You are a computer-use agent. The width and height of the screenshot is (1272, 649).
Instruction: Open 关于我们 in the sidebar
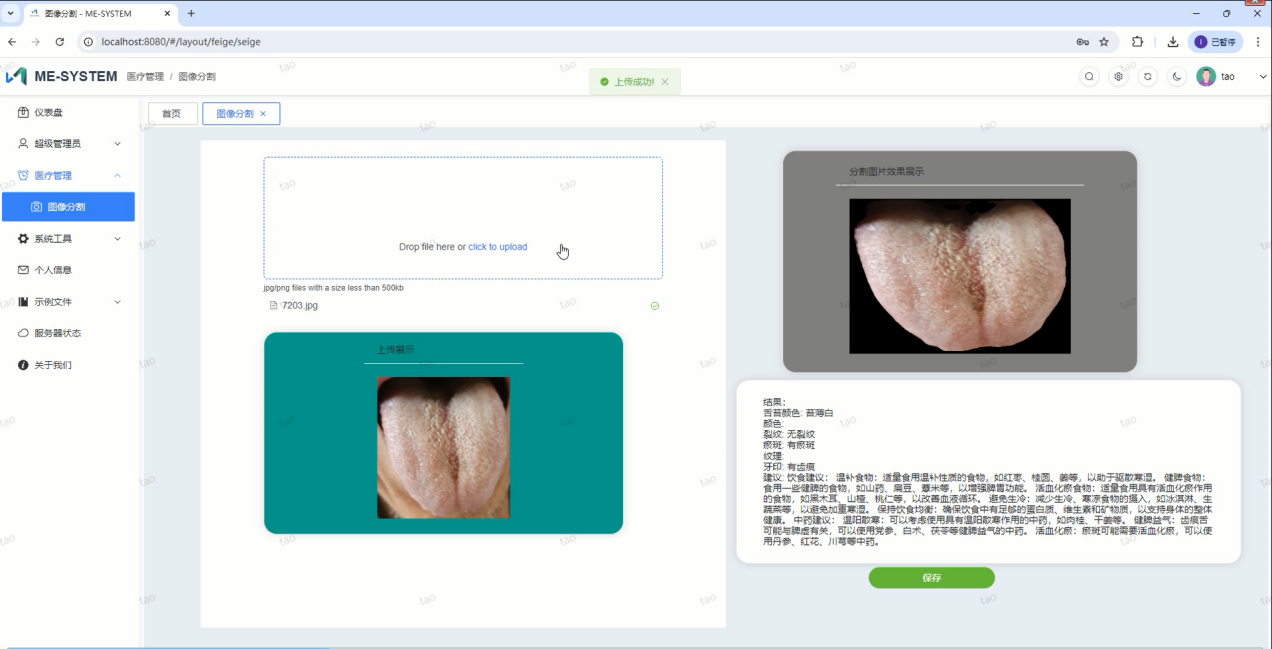67,365
